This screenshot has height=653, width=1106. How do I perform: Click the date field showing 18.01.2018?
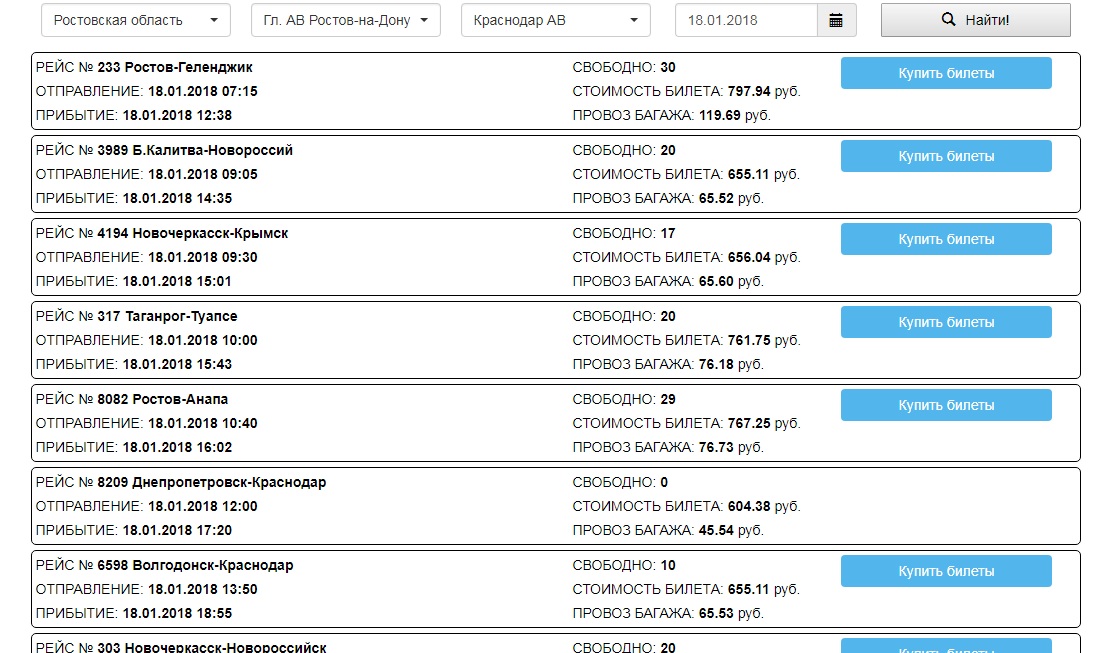pyautogui.click(x=746, y=20)
